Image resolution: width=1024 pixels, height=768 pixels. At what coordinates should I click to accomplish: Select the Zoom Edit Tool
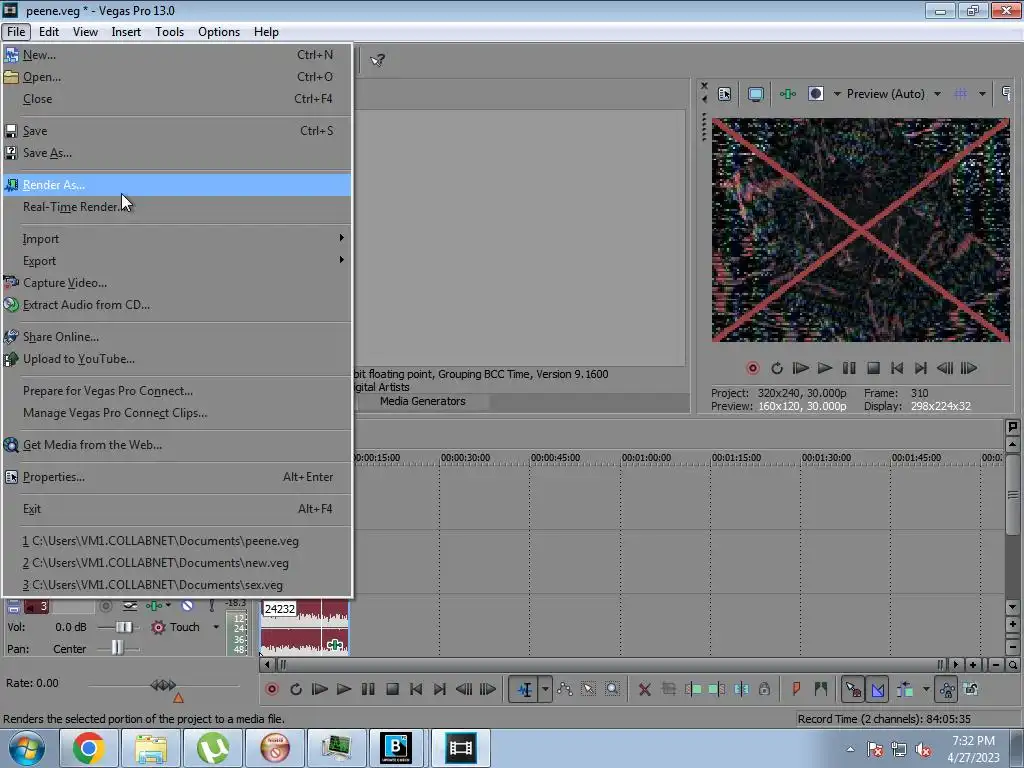(612, 689)
